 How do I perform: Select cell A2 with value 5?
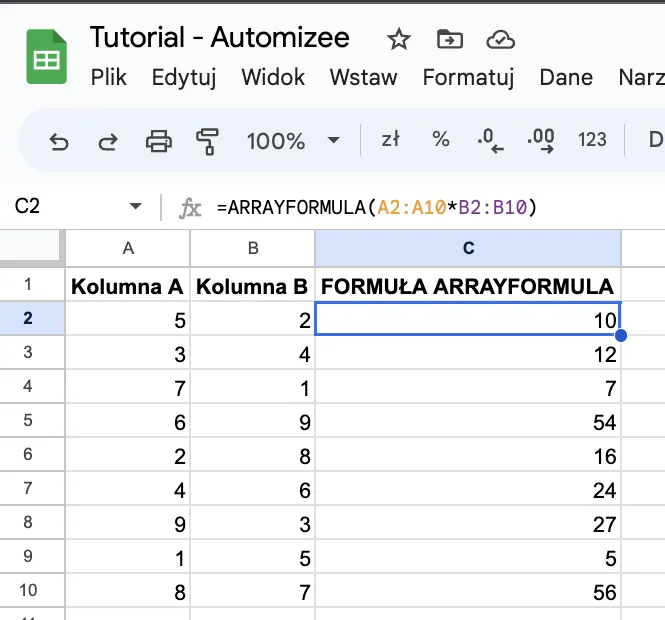pos(128,318)
